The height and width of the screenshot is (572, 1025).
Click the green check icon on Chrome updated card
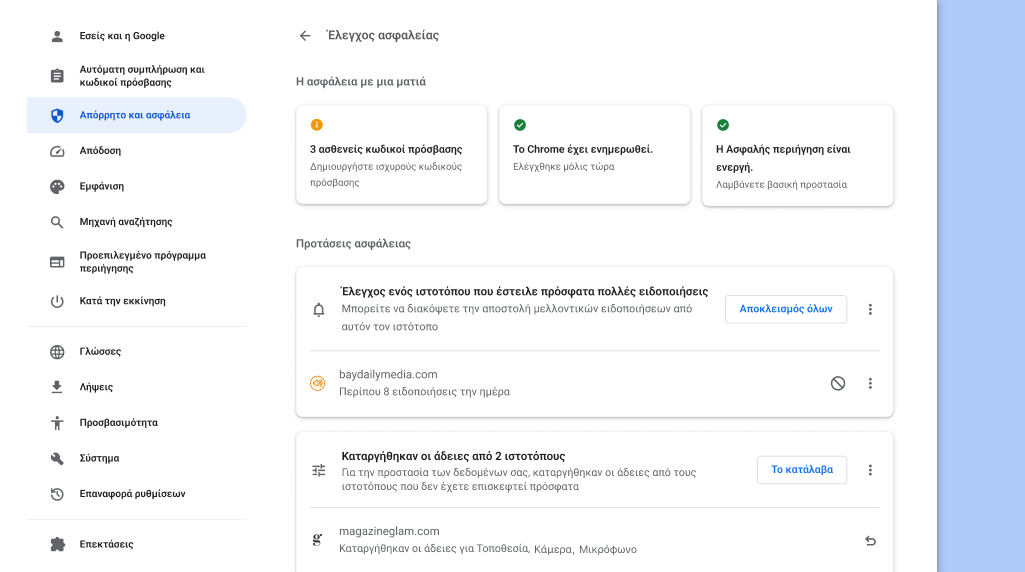tap(520, 125)
